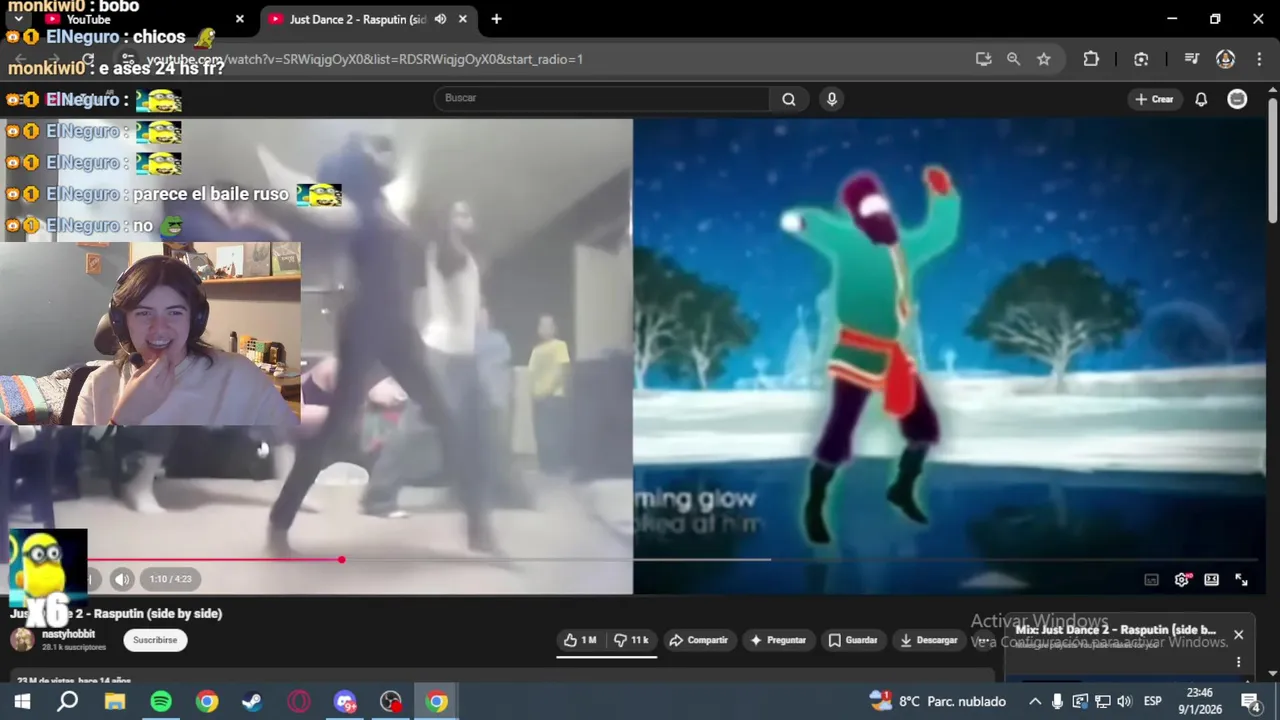
Task: Click the screenshot extension camera icon
Action: point(1141,59)
